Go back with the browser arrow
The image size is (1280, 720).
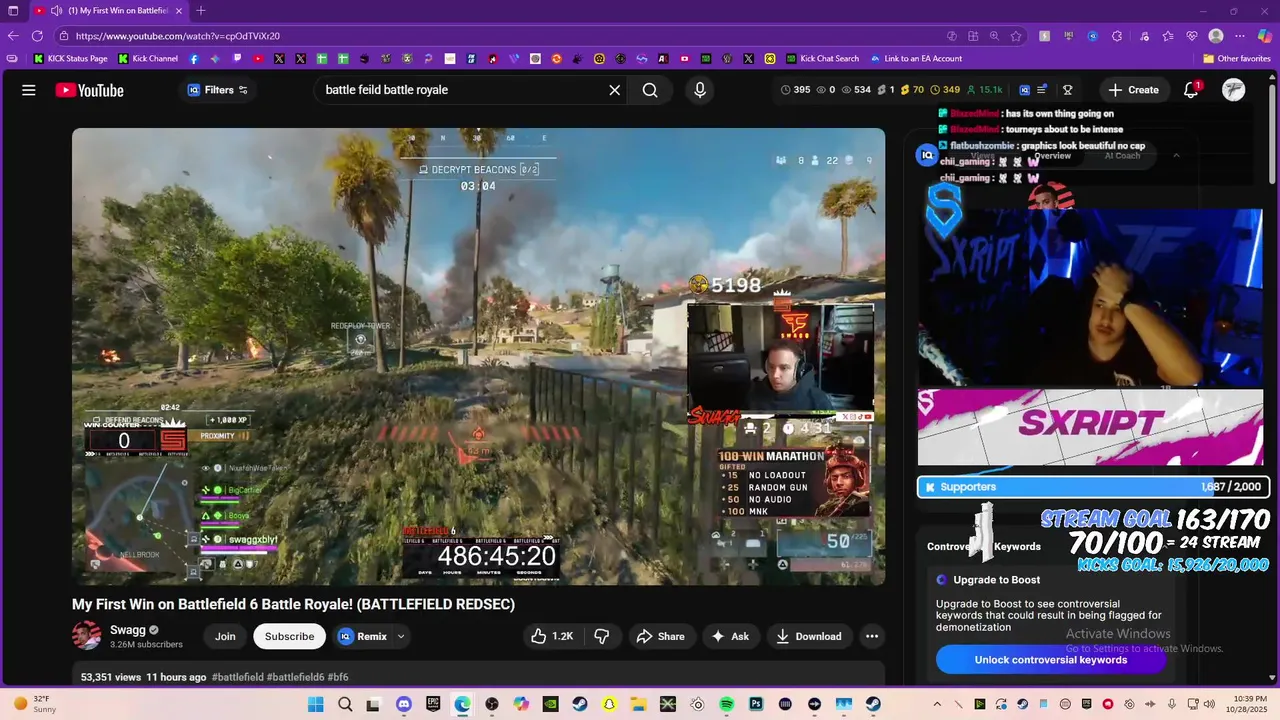14,36
